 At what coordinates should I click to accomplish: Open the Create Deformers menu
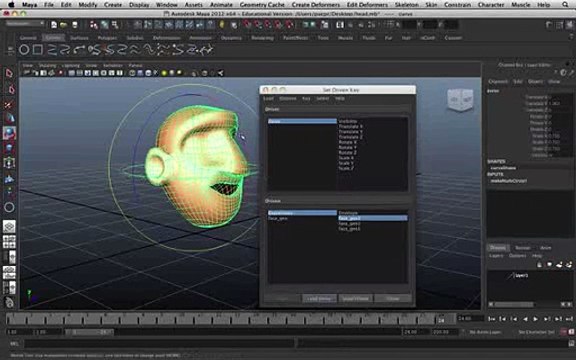pos(316,5)
